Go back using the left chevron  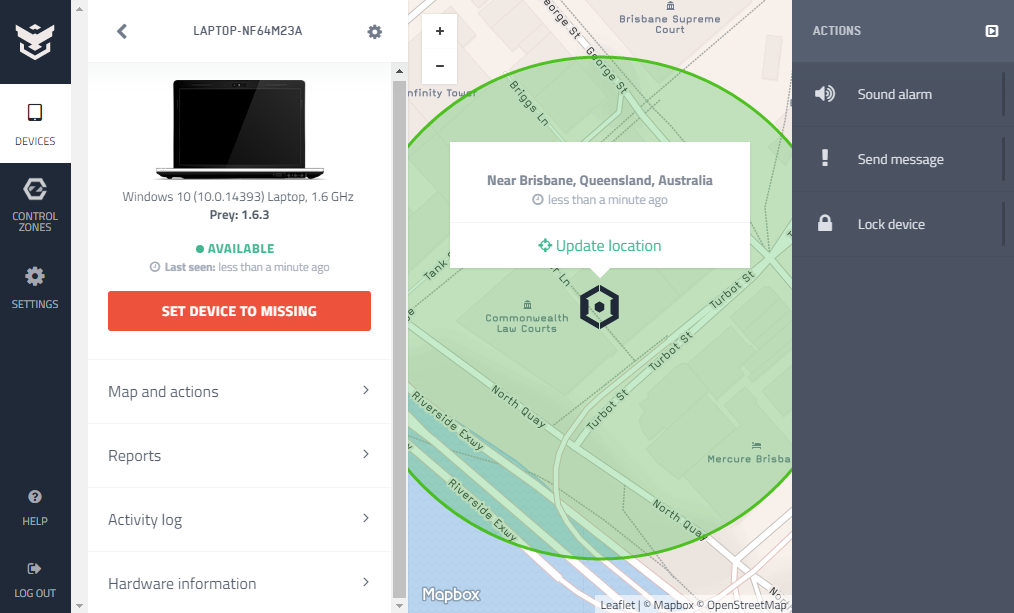[x=122, y=31]
